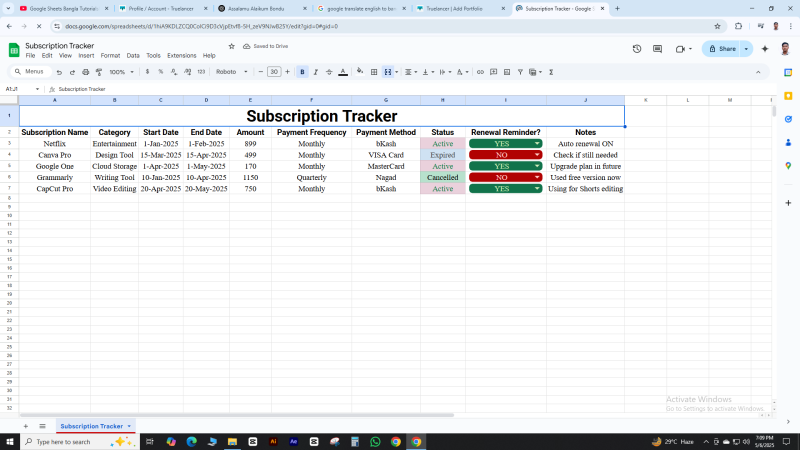The image size is (800, 450).
Task: Open the Roboto font dropdown
Action: (x=232, y=72)
